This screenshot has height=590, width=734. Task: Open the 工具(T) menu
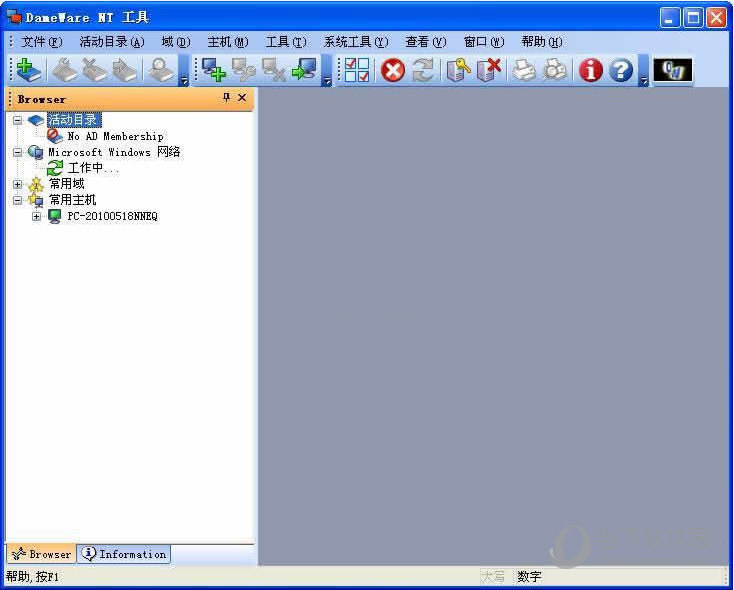[x=286, y=42]
